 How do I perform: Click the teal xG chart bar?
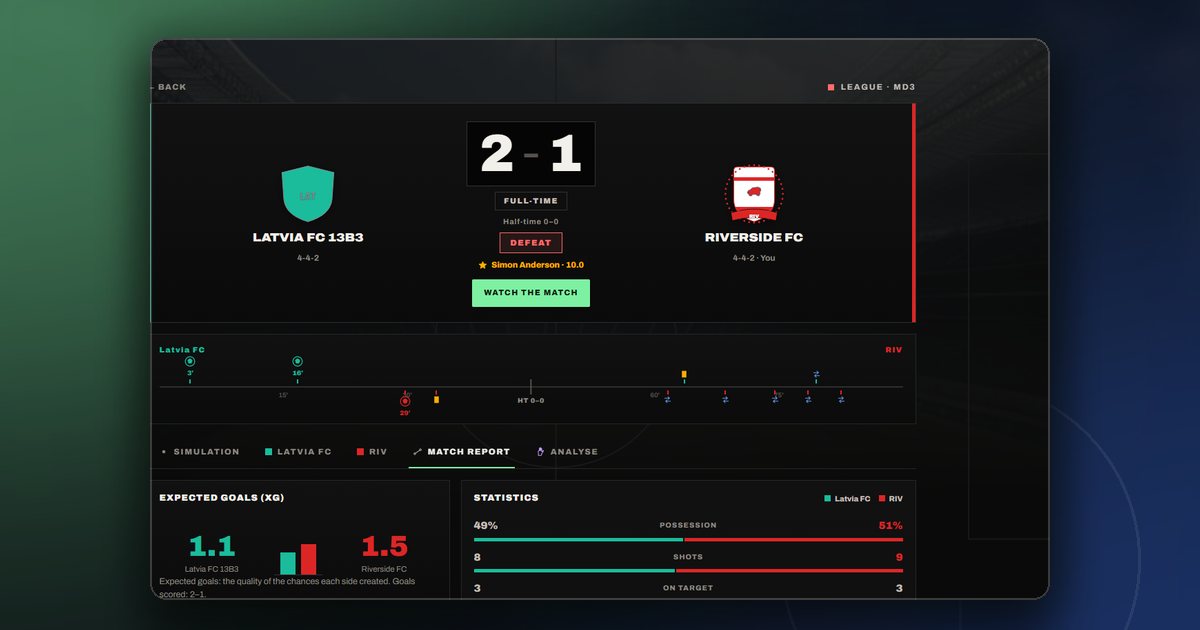click(288, 563)
